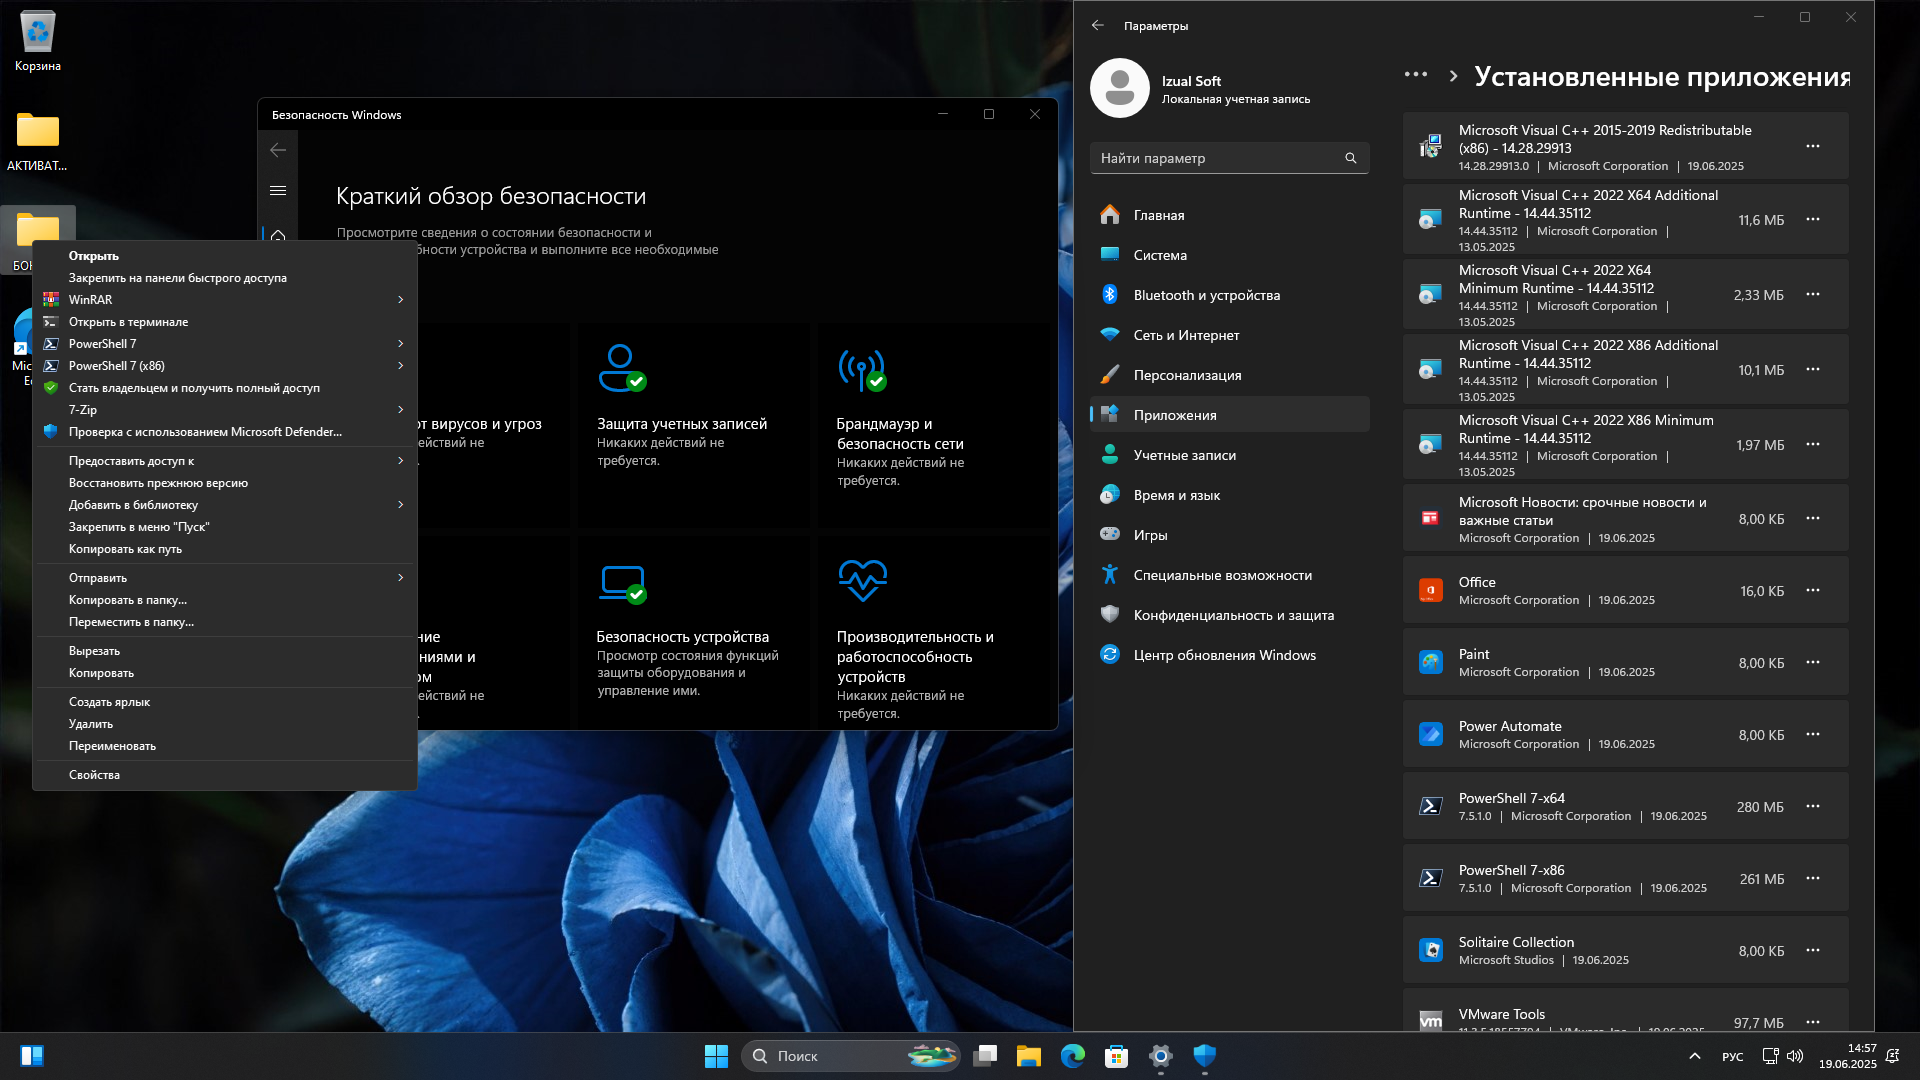
Task: Choose Открыть в терминале
Action: [225, 322]
